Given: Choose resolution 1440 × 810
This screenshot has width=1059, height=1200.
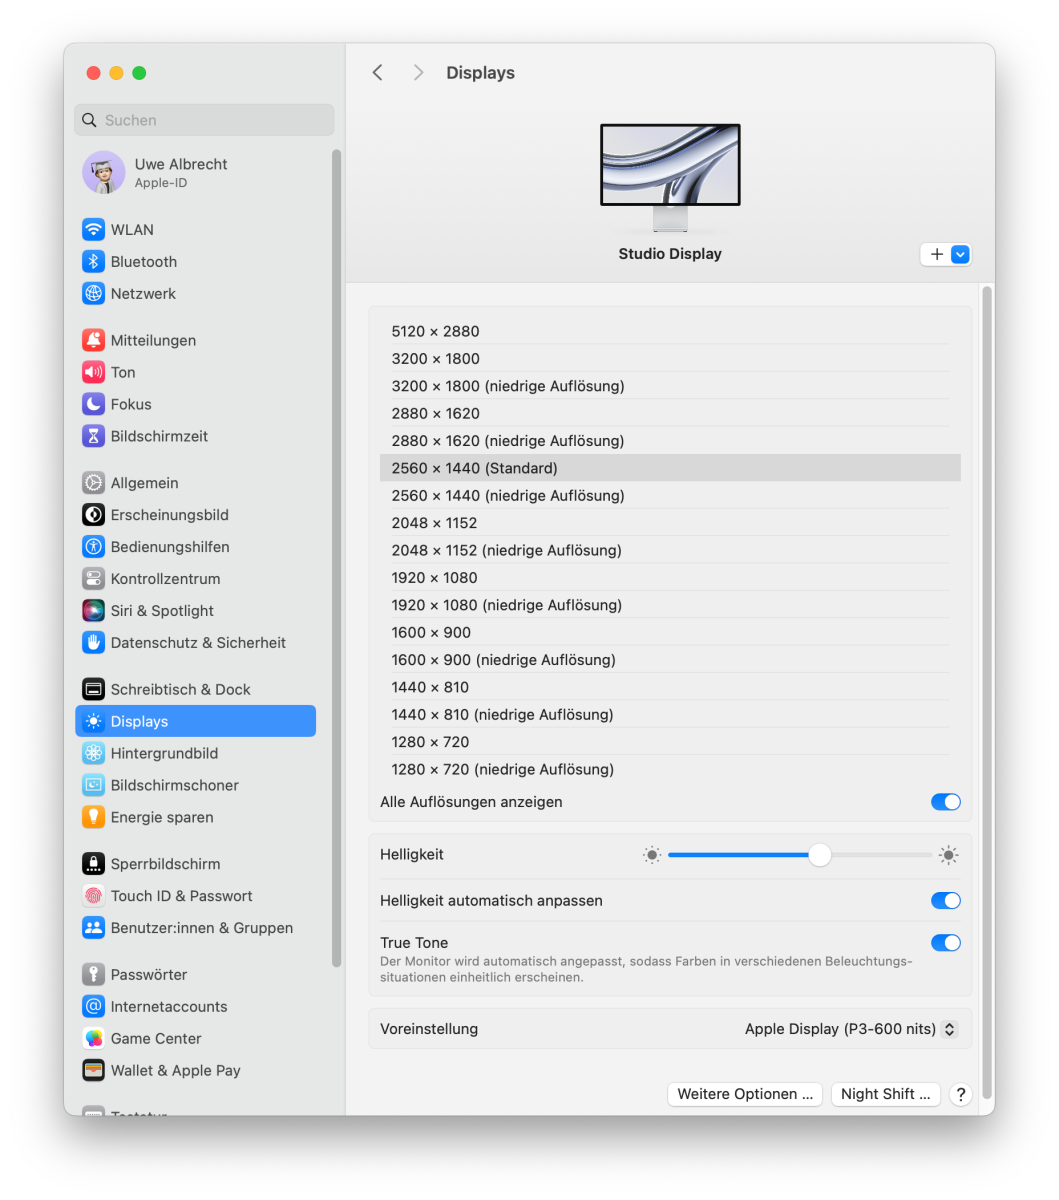Looking at the screenshot, I should pyautogui.click(x=670, y=687).
